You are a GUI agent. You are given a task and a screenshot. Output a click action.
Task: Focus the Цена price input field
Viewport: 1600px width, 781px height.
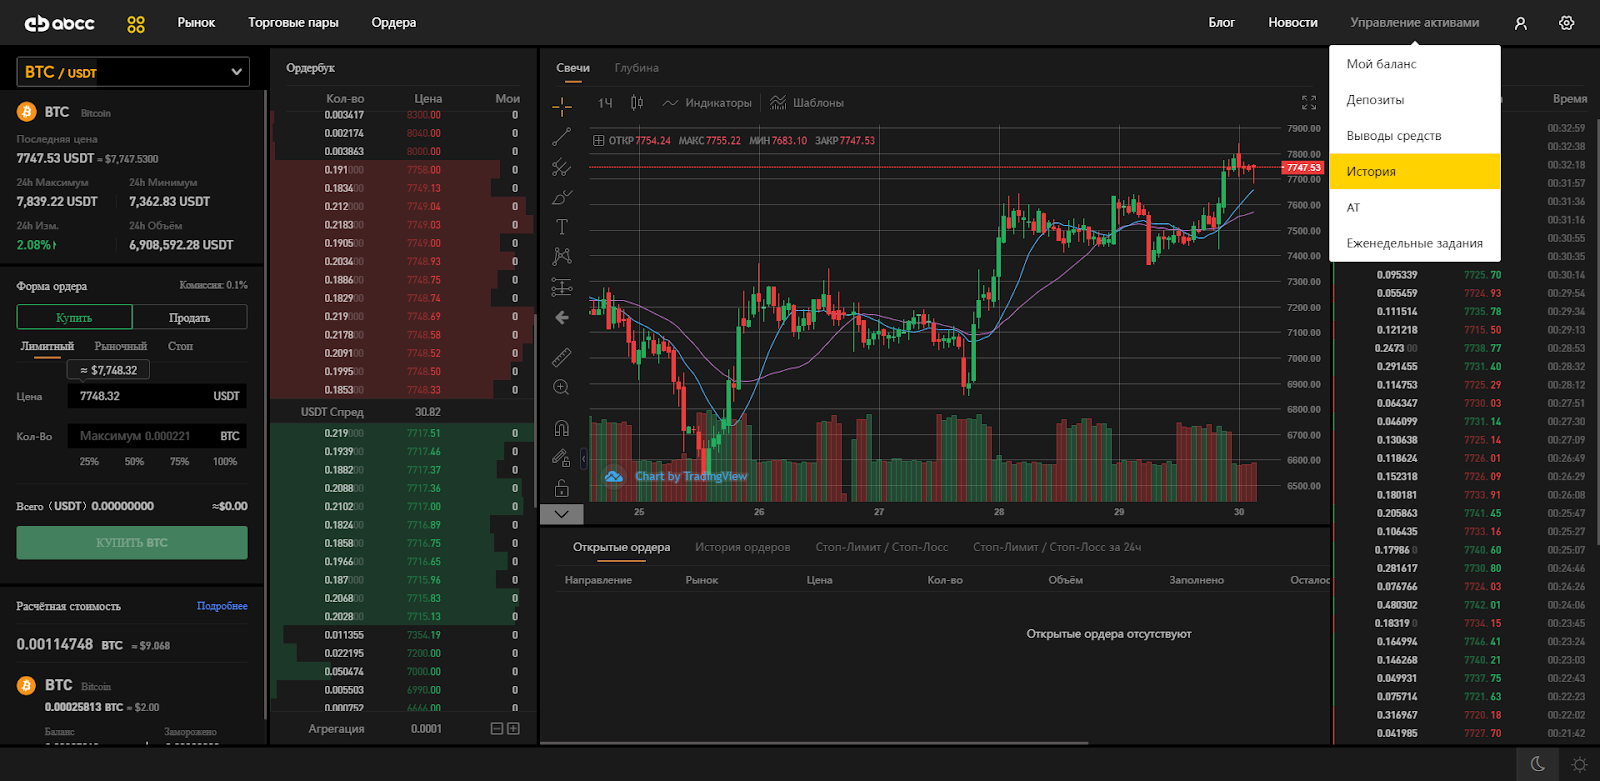pyautogui.click(x=157, y=396)
